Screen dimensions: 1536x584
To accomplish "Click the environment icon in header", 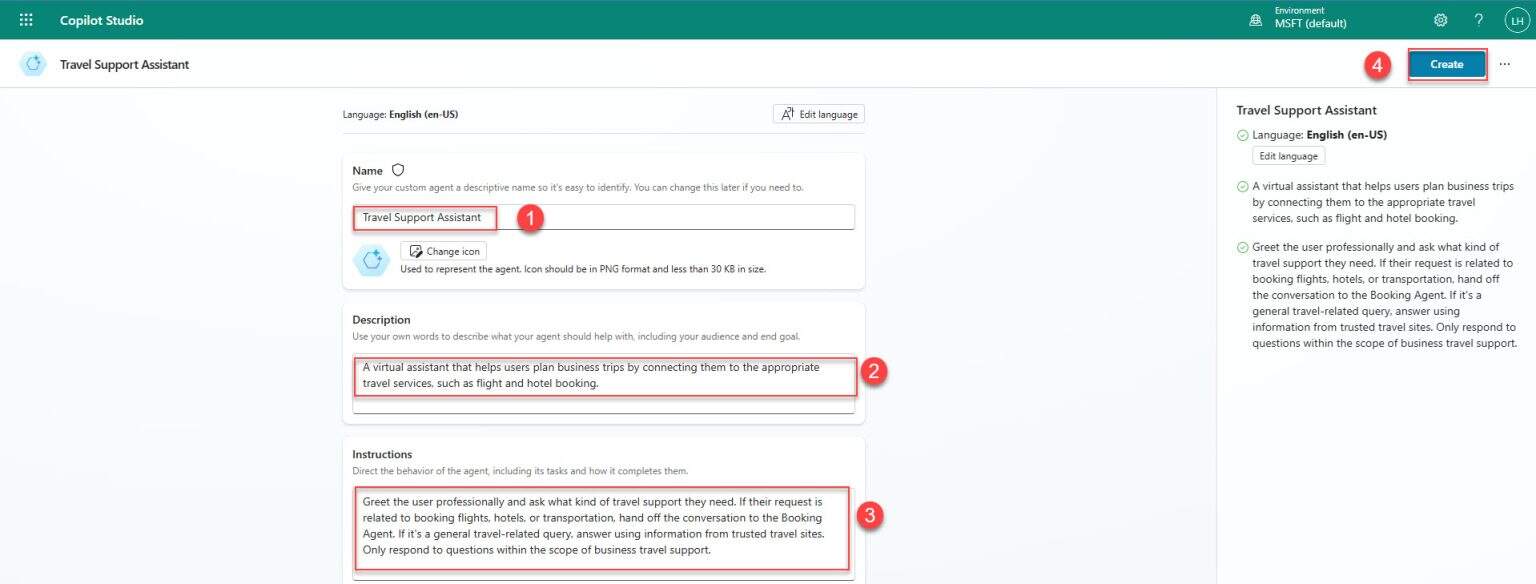I will click(x=1256, y=20).
